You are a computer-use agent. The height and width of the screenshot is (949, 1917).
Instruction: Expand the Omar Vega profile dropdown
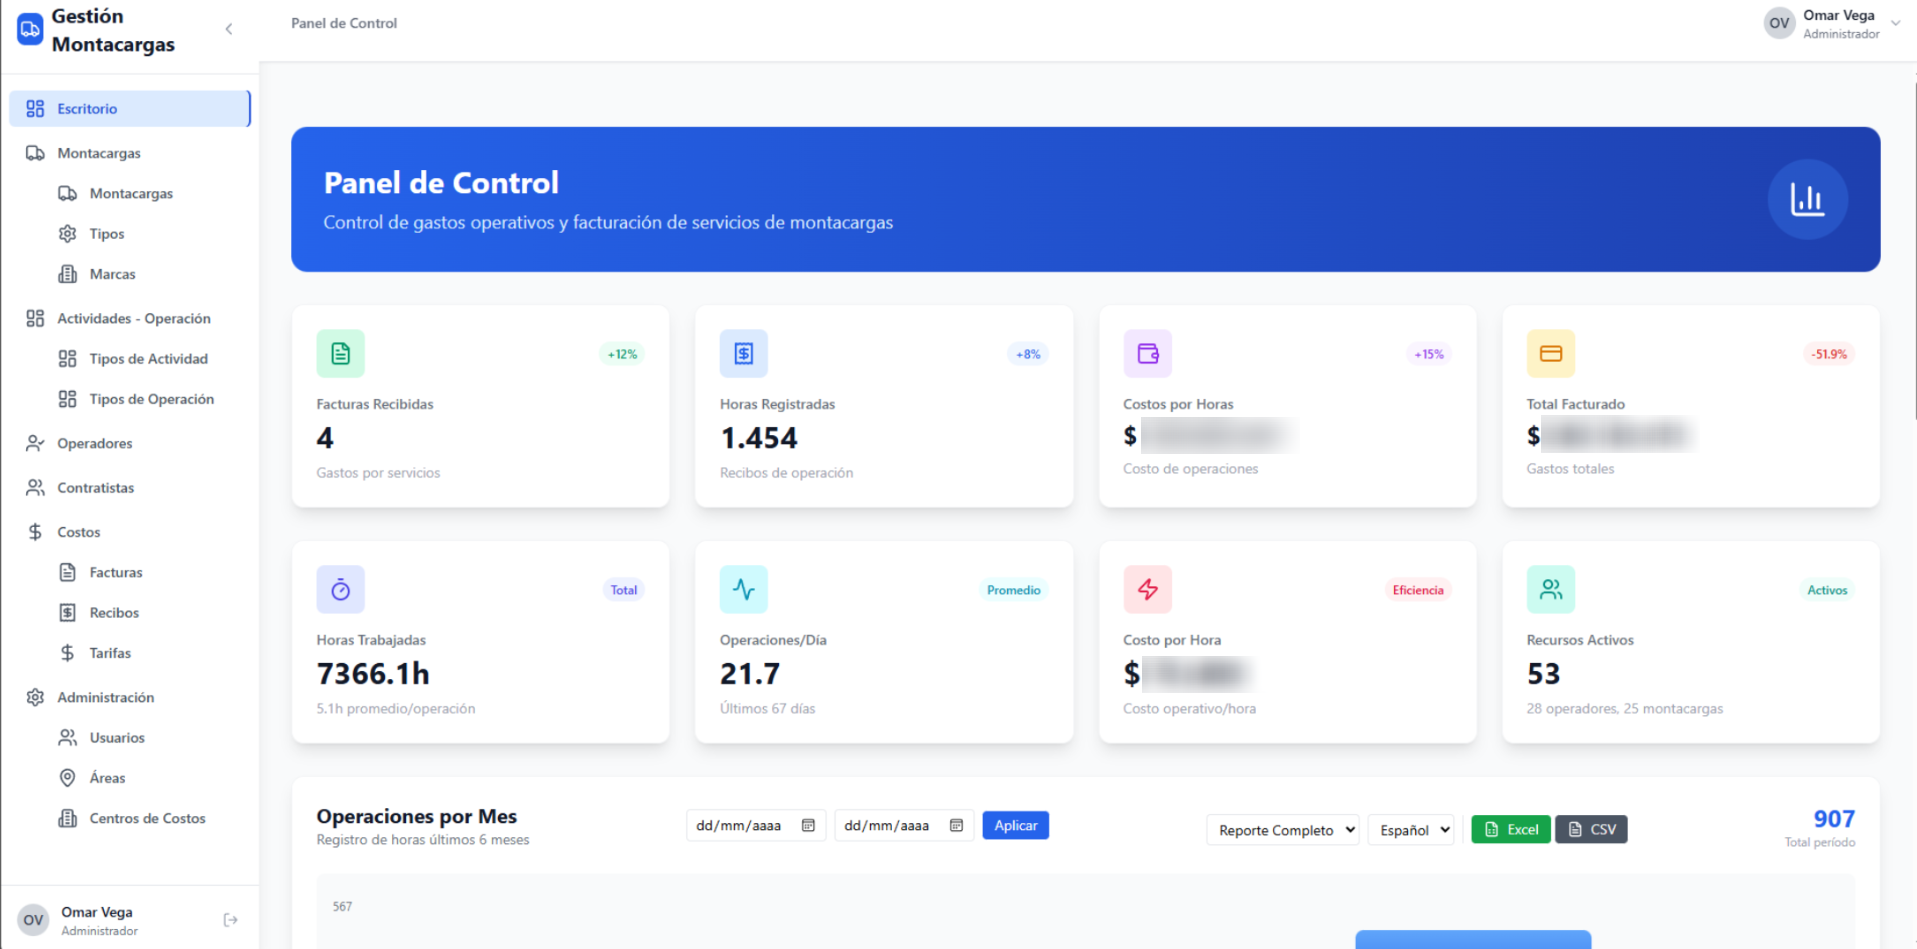tap(1897, 22)
